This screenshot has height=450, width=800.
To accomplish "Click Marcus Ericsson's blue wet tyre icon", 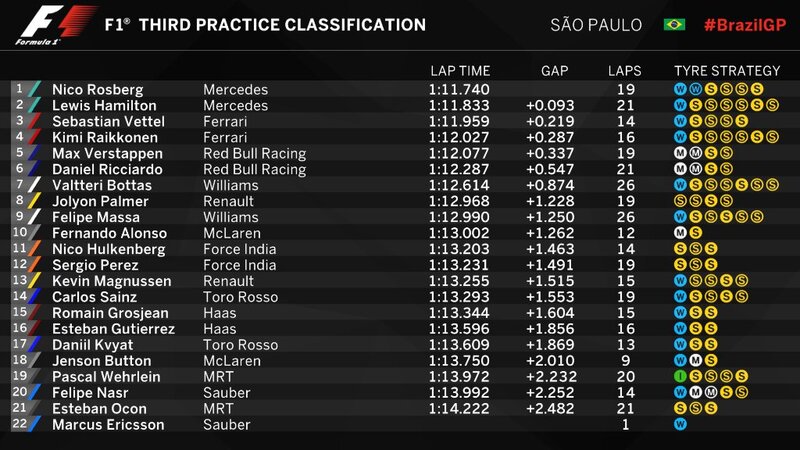I will click(x=680, y=424).
